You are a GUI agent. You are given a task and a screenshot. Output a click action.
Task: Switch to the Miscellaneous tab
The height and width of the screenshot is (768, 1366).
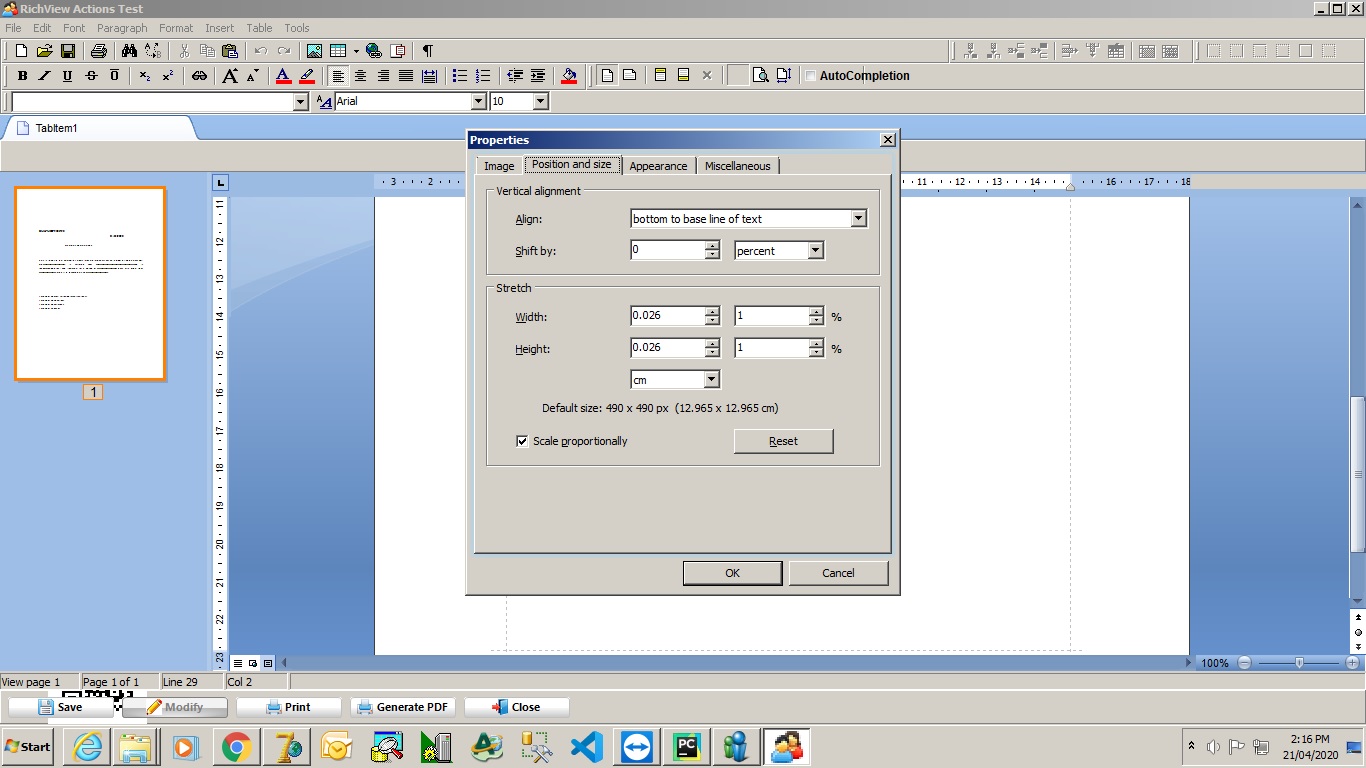[738, 166]
